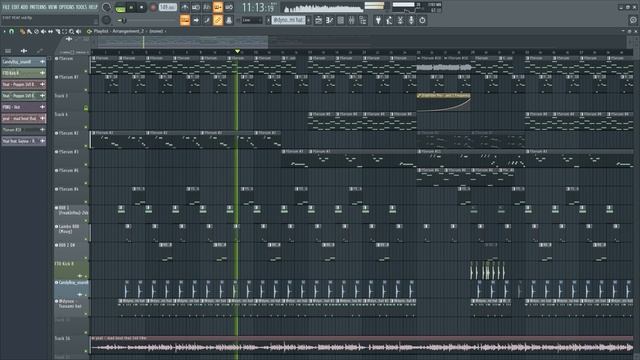Viewport: 640px width, 360px height.
Task: Open the Channel rack window icon
Action: coord(340,20)
